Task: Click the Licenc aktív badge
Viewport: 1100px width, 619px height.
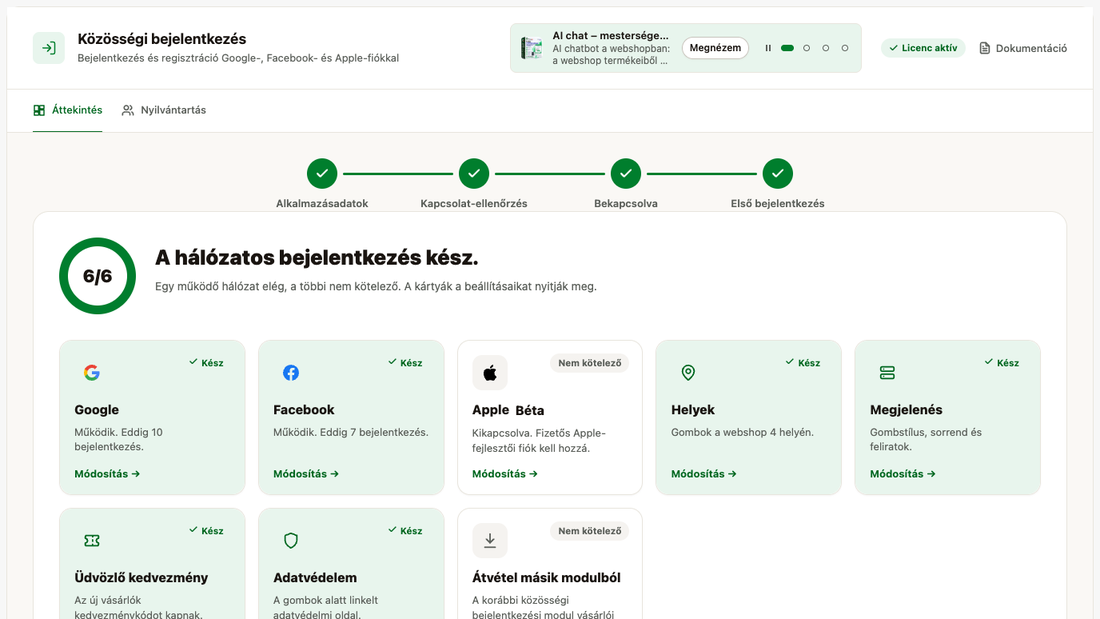Action: [923, 48]
